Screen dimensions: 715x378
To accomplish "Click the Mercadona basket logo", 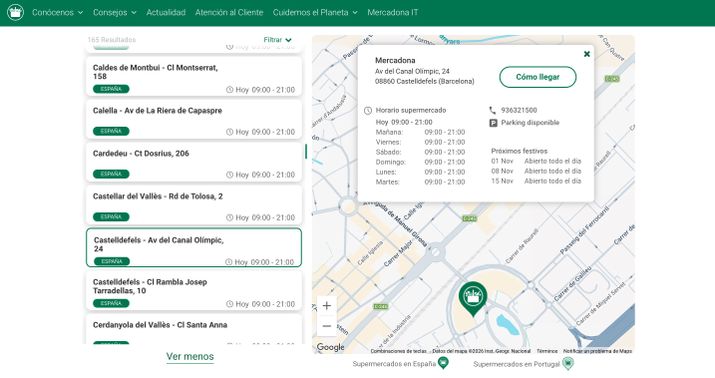I will pos(16,12).
